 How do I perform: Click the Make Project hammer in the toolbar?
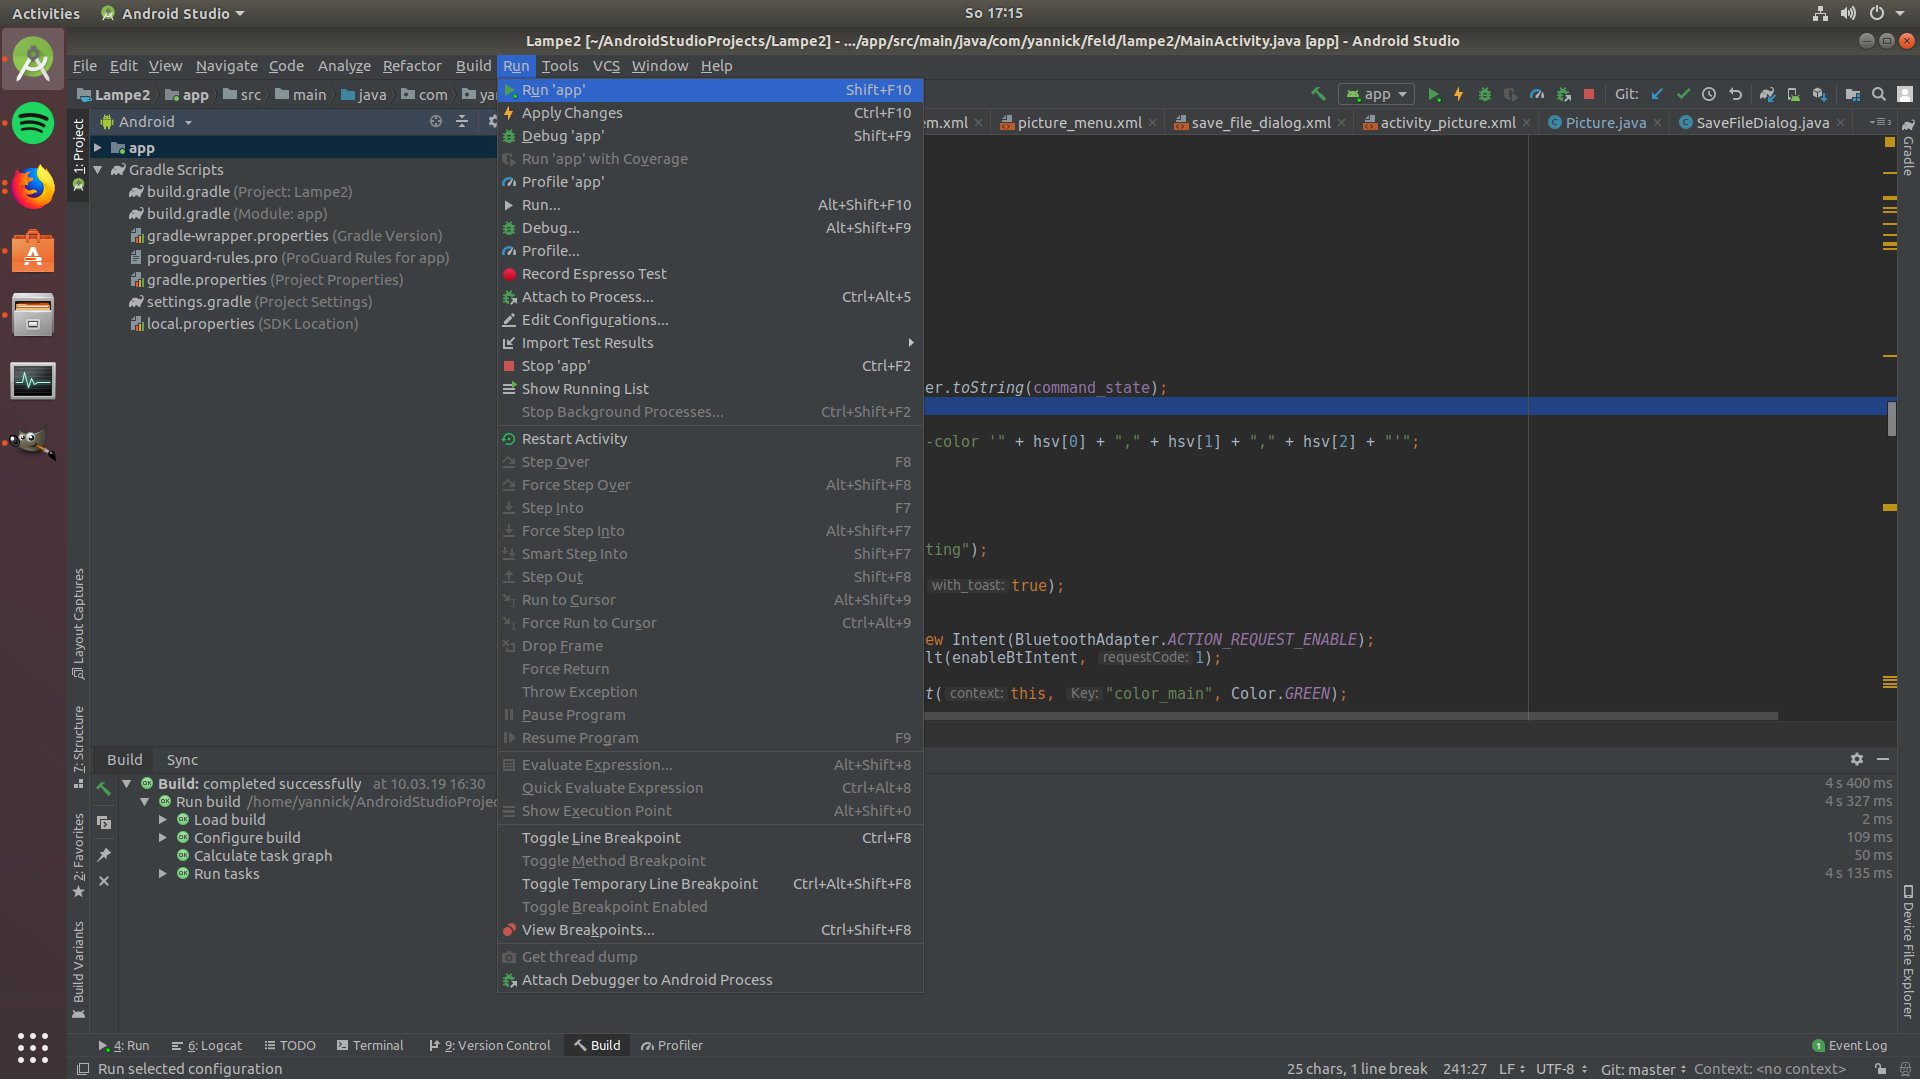pos(1318,94)
